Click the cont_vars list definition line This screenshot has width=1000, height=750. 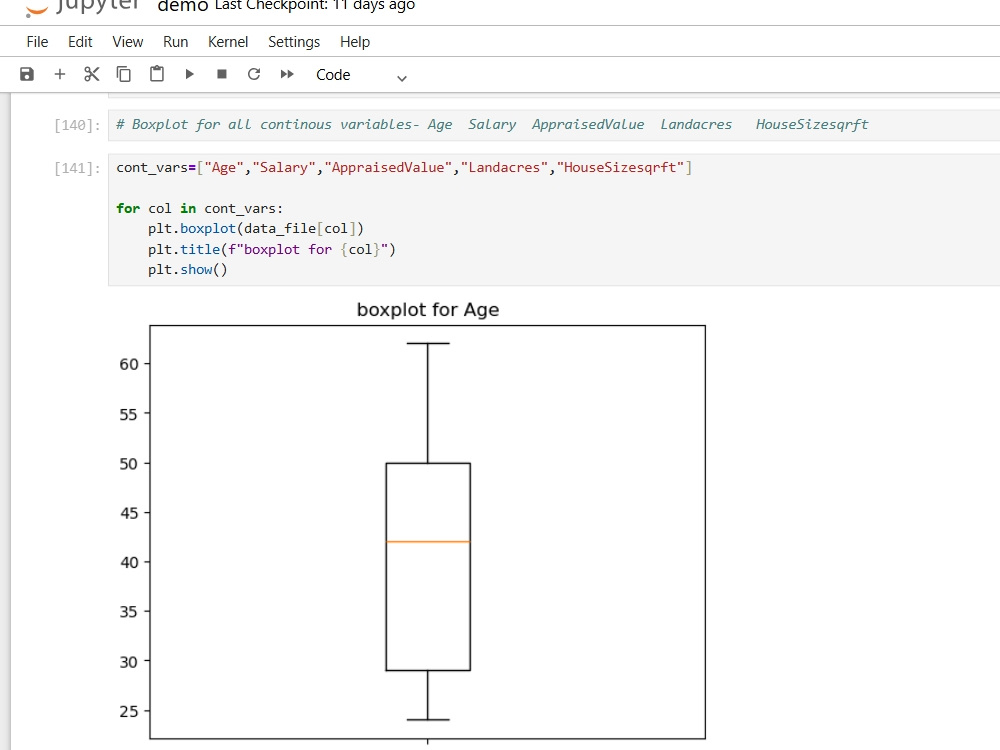(404, 168)
